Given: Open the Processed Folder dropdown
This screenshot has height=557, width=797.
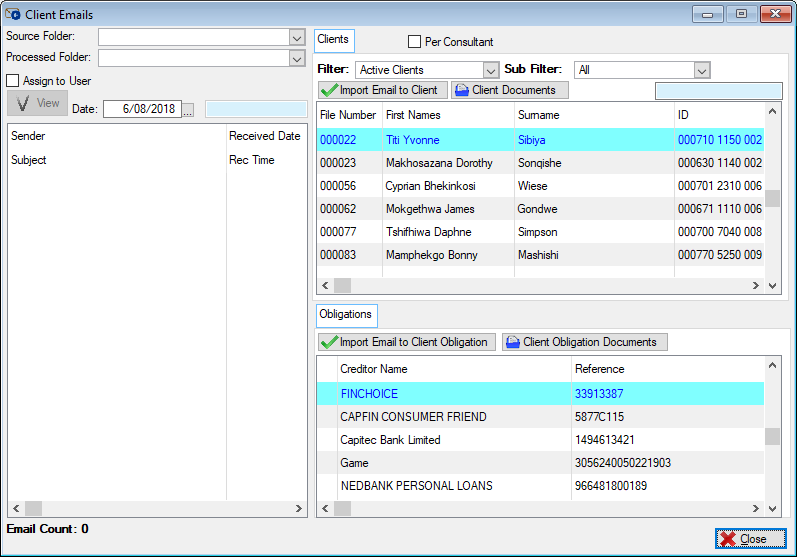Looking at the screenshot, I should tap(296, 58).
